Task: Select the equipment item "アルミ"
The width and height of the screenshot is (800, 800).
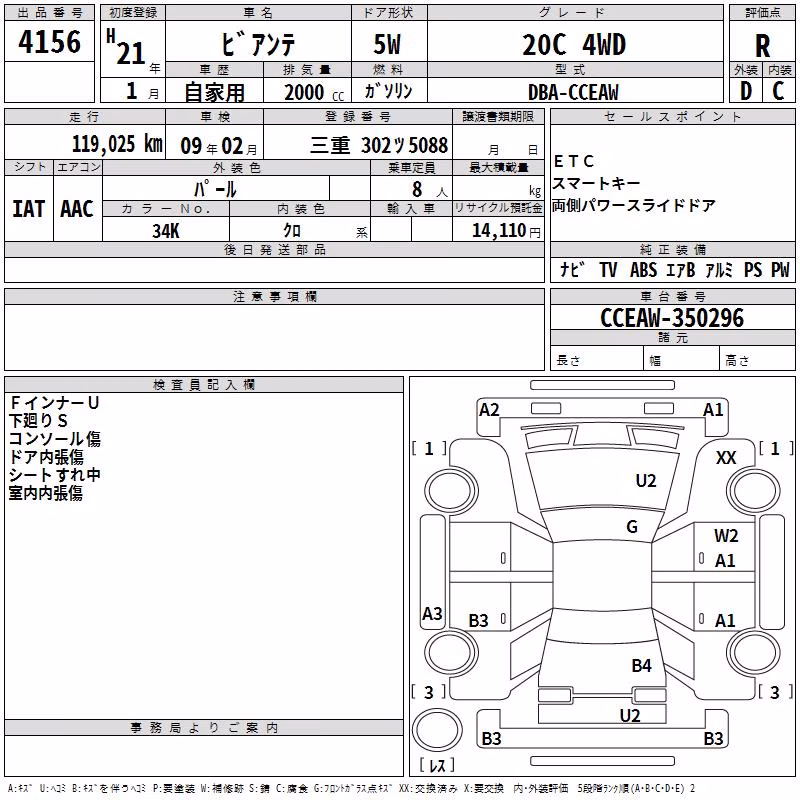Action: 719,269
